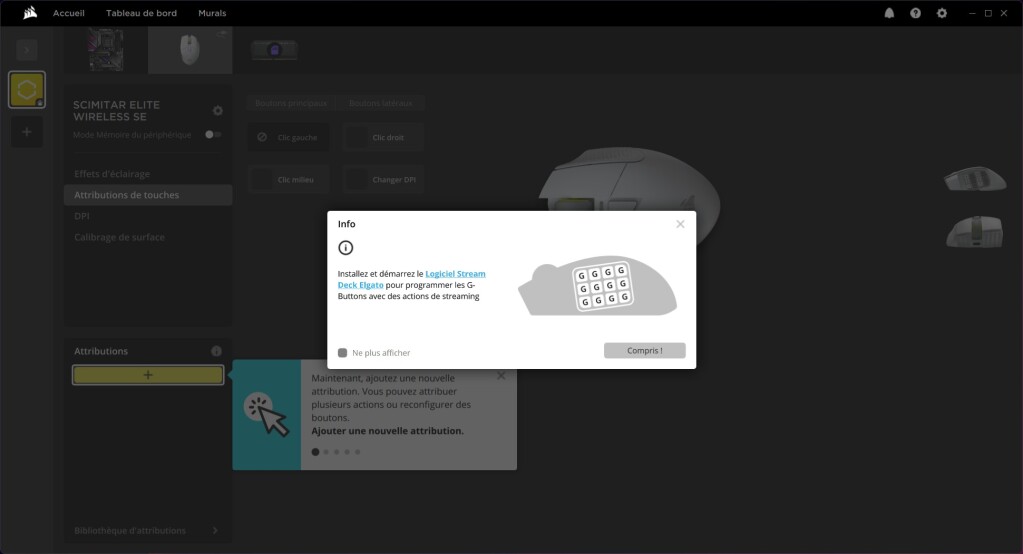
Task: Select the yellow hexagon profile icon
Action: tap(27, 89)
